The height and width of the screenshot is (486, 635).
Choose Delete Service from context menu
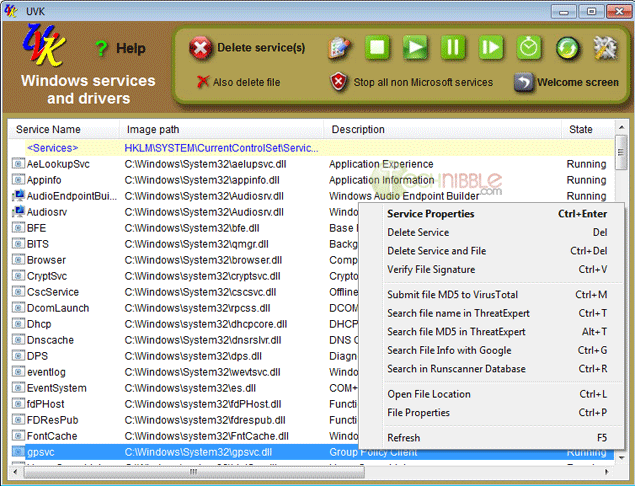[x=497, y=232]
